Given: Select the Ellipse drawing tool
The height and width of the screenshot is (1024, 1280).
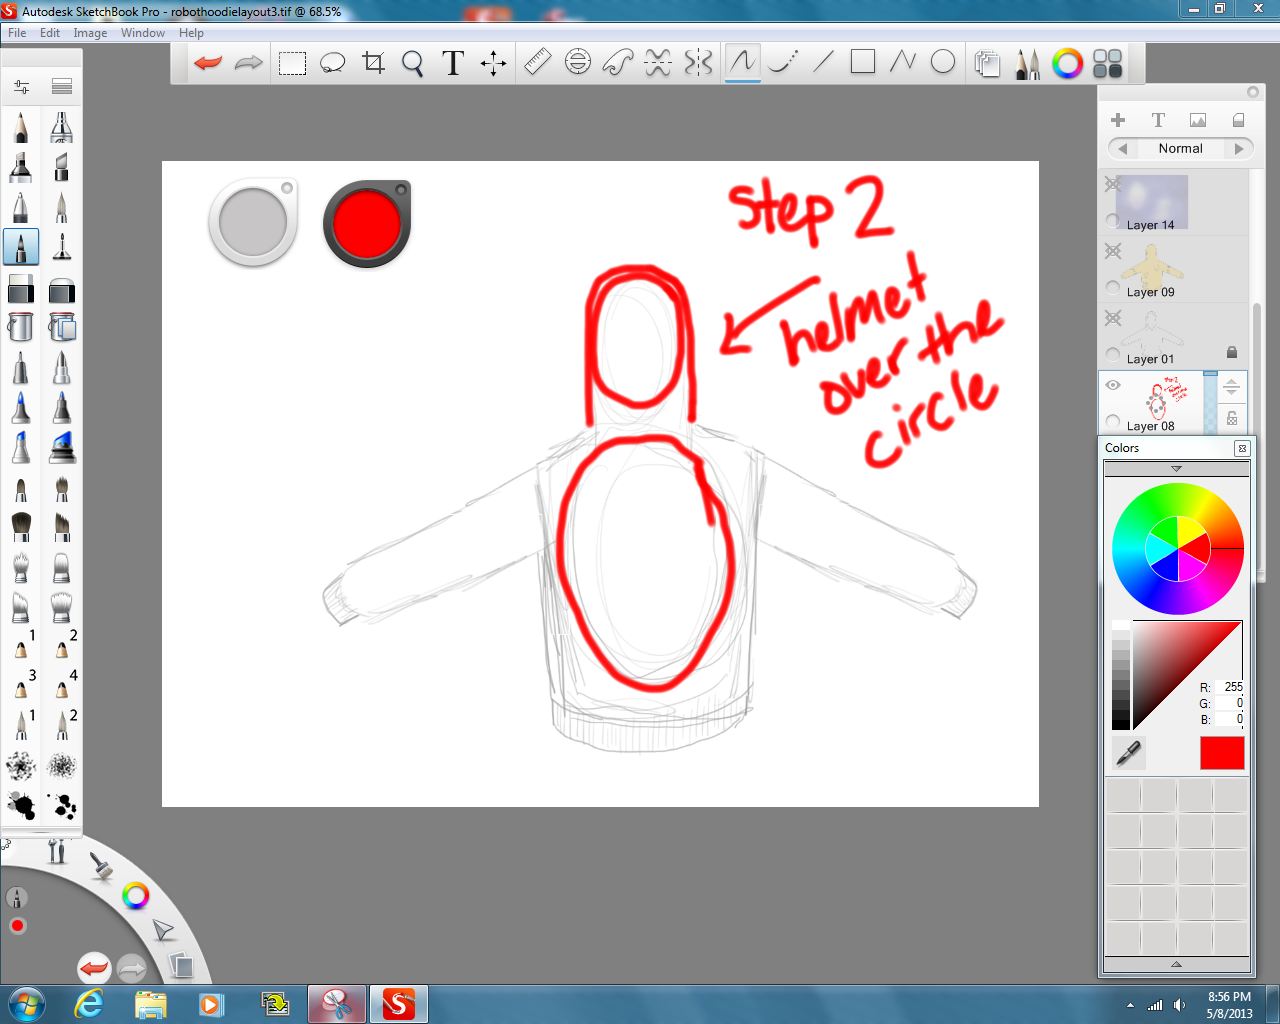Looking at the screenshot, I should 941,62.
